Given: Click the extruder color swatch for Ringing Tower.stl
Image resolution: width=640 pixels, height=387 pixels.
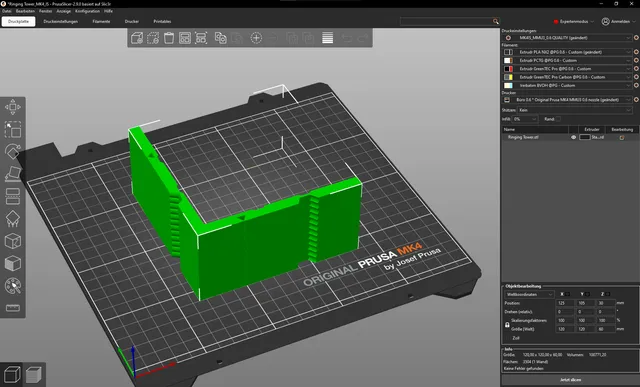Looking at the screenshot, I should [x=584, y=138].
